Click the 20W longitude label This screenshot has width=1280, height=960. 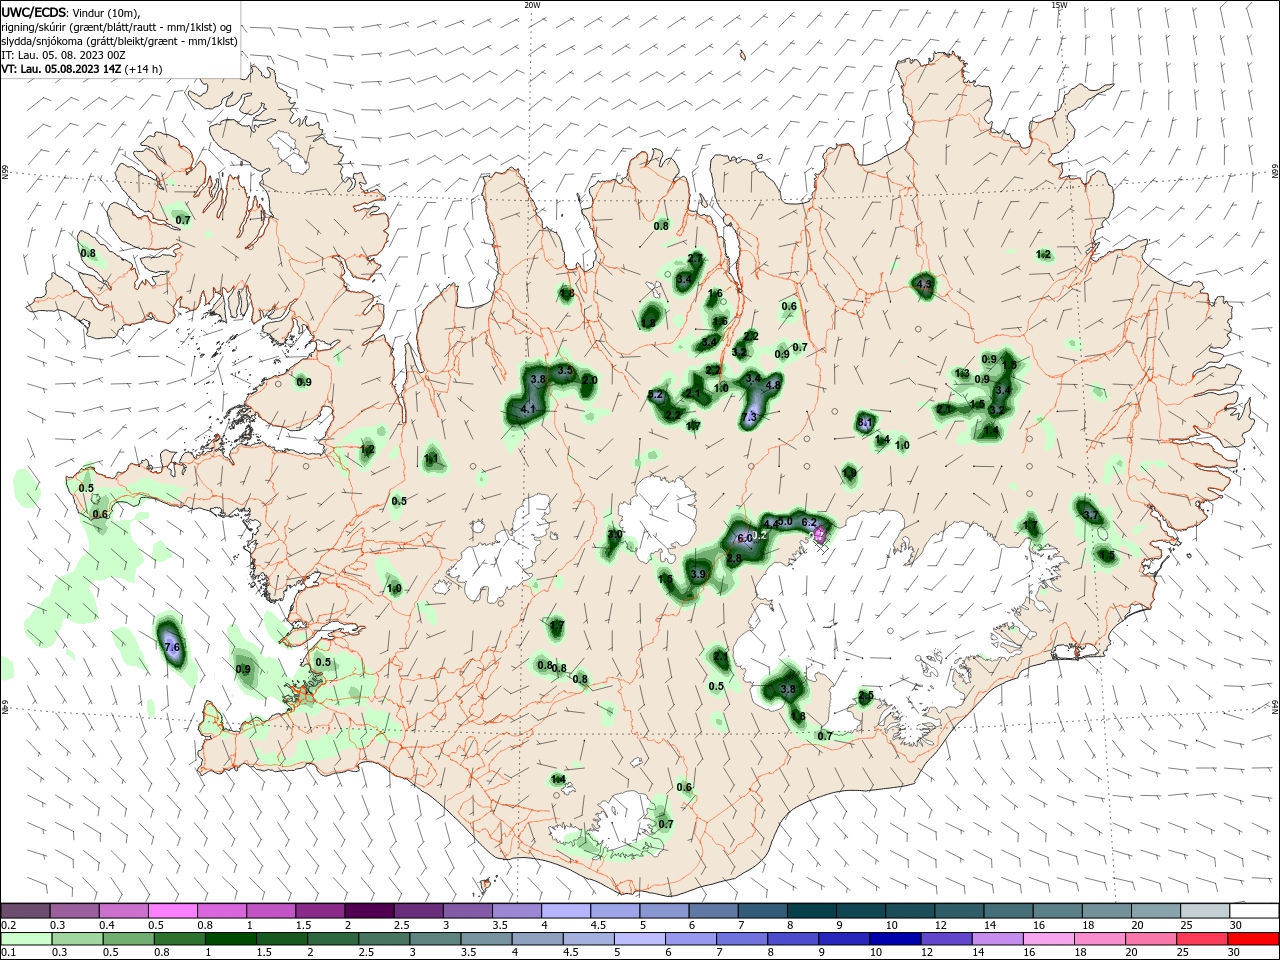pos(532,5)
